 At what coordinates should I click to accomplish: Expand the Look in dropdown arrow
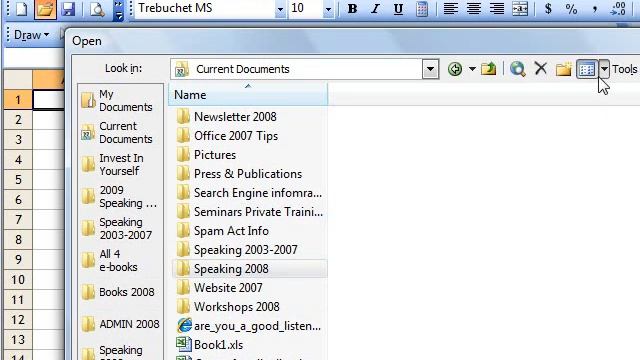pos(430,69)
